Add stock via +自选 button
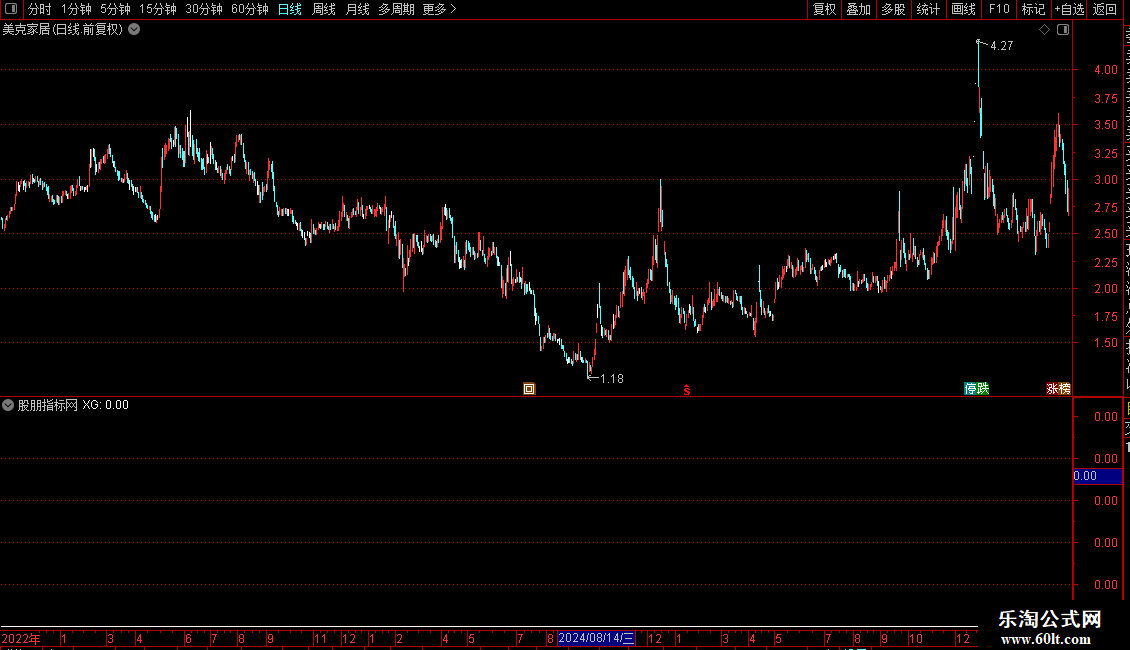The image size is (1130, 650). tap(1069, 9)
